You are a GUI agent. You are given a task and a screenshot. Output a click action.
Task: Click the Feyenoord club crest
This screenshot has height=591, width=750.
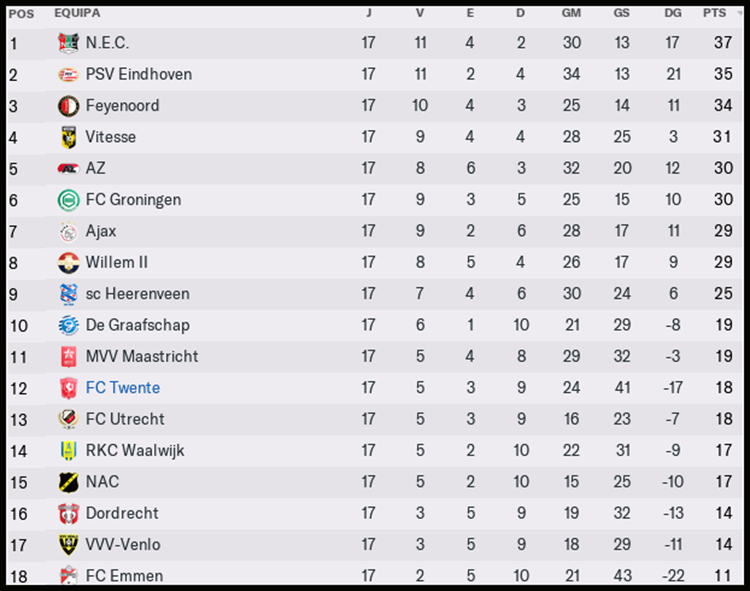(68, 106)
